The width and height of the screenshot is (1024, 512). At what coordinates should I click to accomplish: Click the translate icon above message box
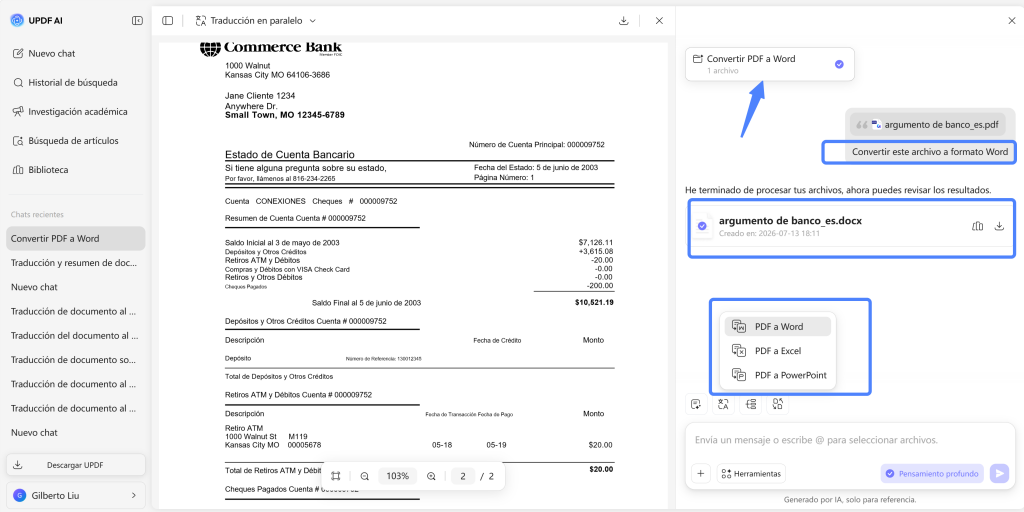click(723, 404)
